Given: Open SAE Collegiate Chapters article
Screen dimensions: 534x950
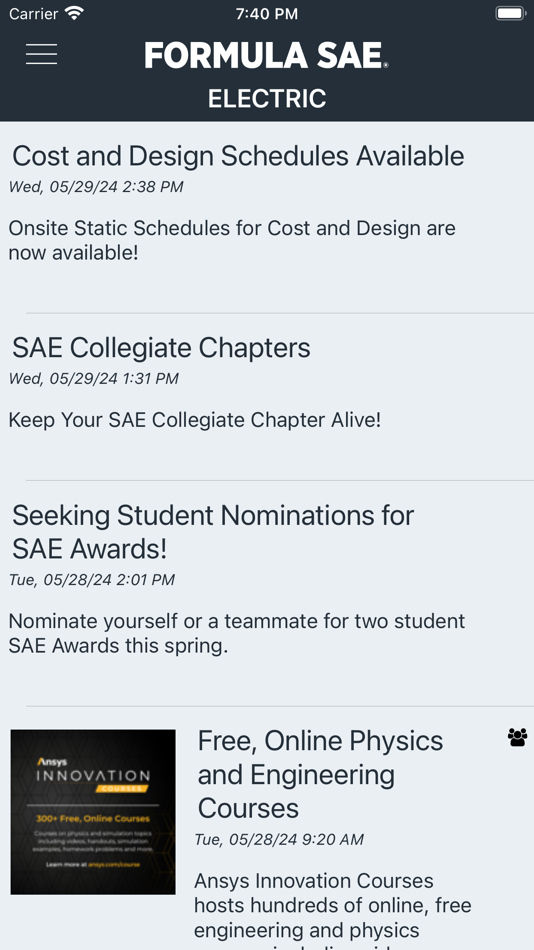Looking at the screenshot, I should pyautogui.click(x=161, y=348).
